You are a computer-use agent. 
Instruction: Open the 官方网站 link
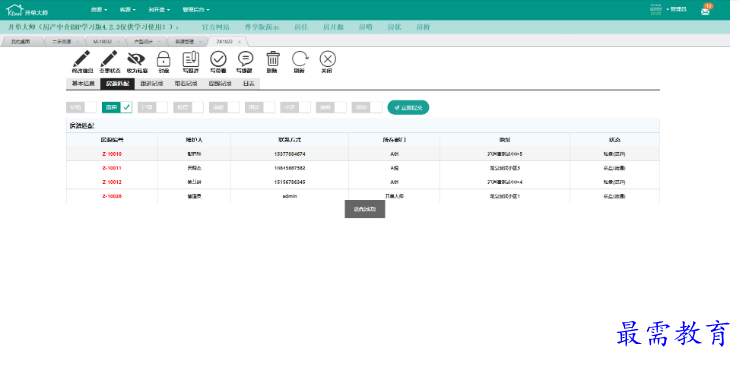coord(216,27)
